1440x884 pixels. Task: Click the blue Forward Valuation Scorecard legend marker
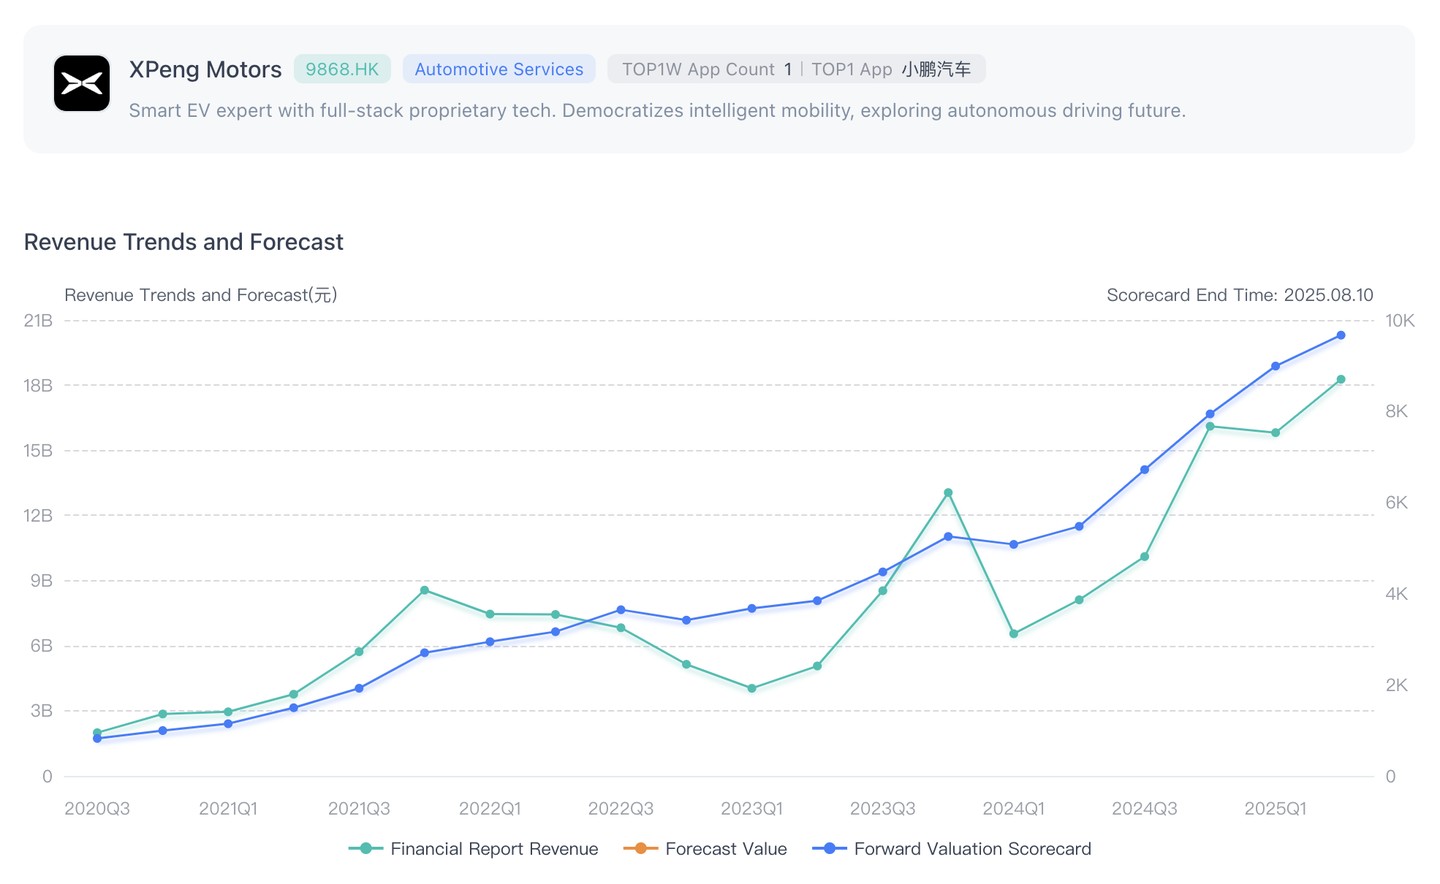point(829,849)
